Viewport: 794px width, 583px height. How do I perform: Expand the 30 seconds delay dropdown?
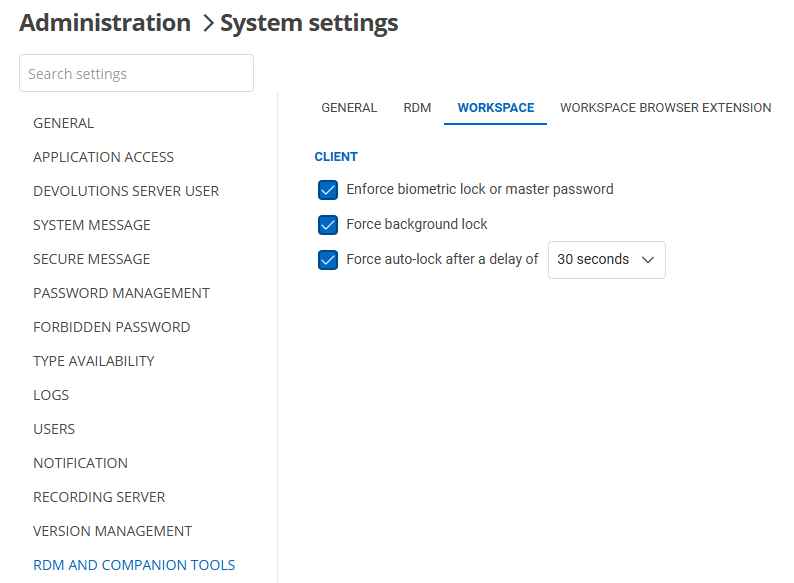point(606,260)
